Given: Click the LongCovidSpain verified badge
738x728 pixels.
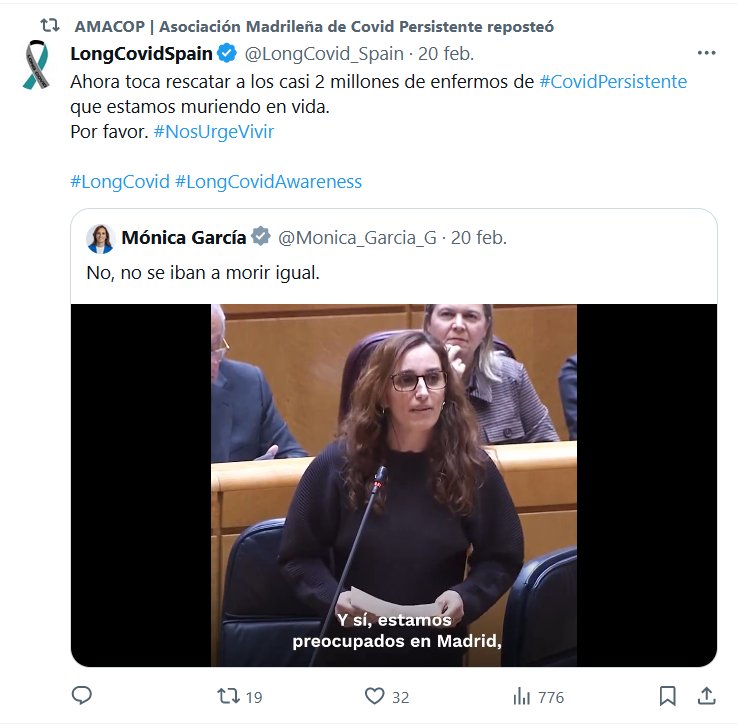Looking at the screenshot, I should (x=227, y=53).
